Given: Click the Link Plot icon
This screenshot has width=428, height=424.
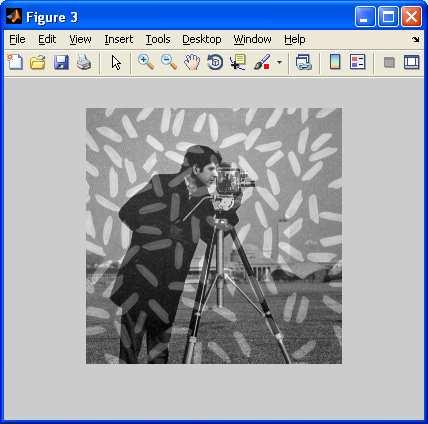Looking at the screenshot, I should point(303,62).
